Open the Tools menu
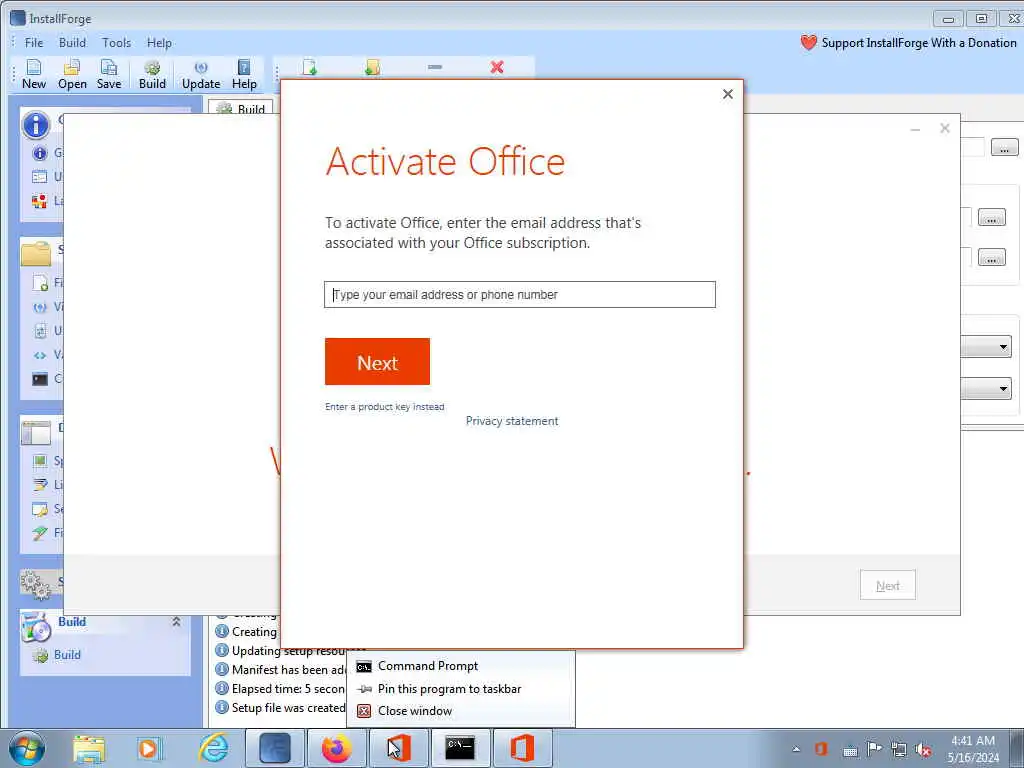 pyautogui.click(x=116, y=43)
